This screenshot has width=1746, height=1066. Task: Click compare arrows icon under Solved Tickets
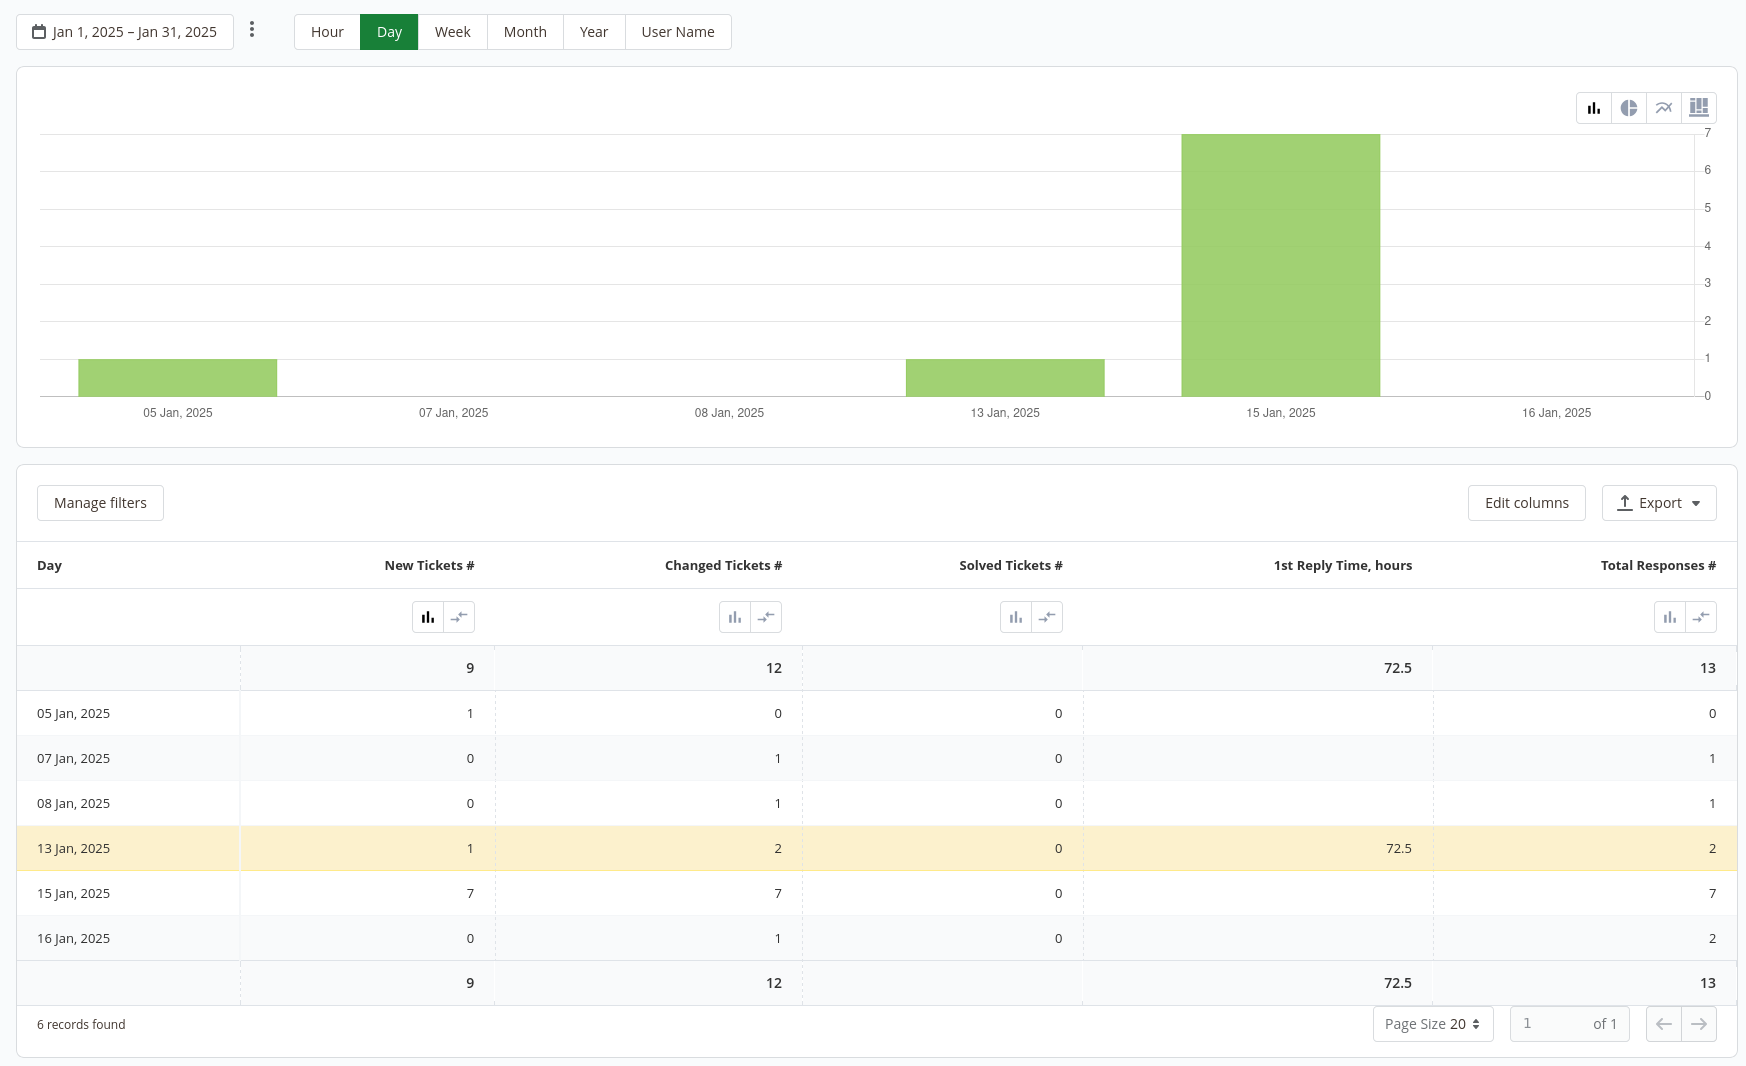click(x=1047, y=617)
